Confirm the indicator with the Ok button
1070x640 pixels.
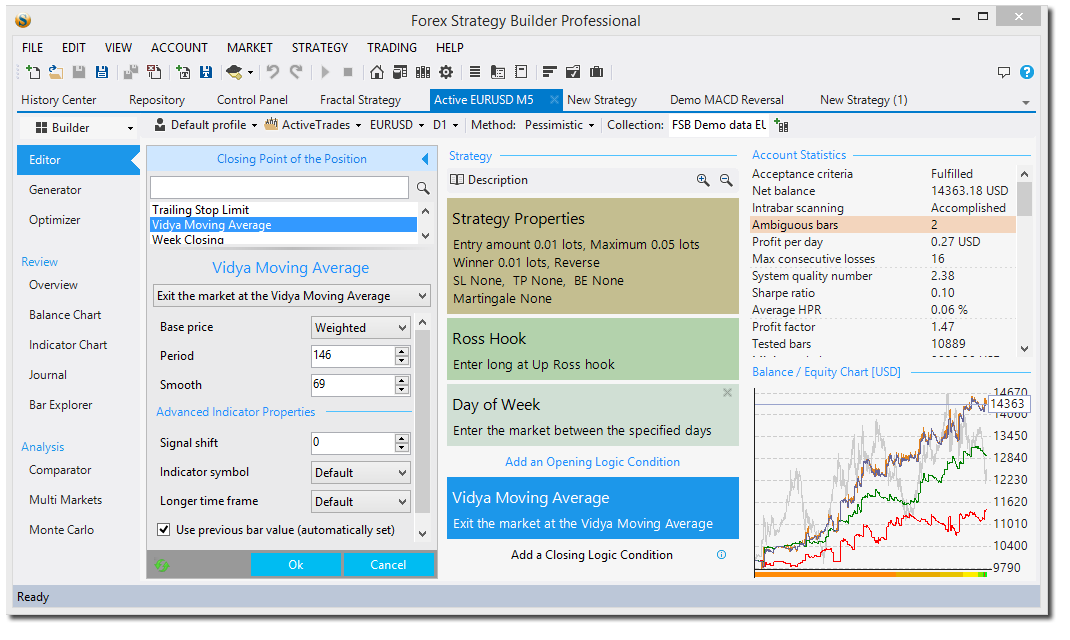coord(295,565)
